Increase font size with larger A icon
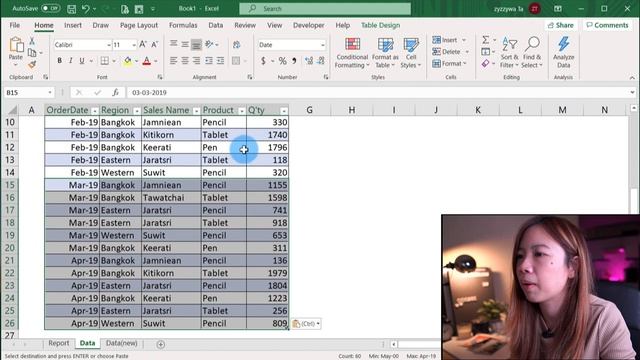640x360 pixels. pos(143,44)
